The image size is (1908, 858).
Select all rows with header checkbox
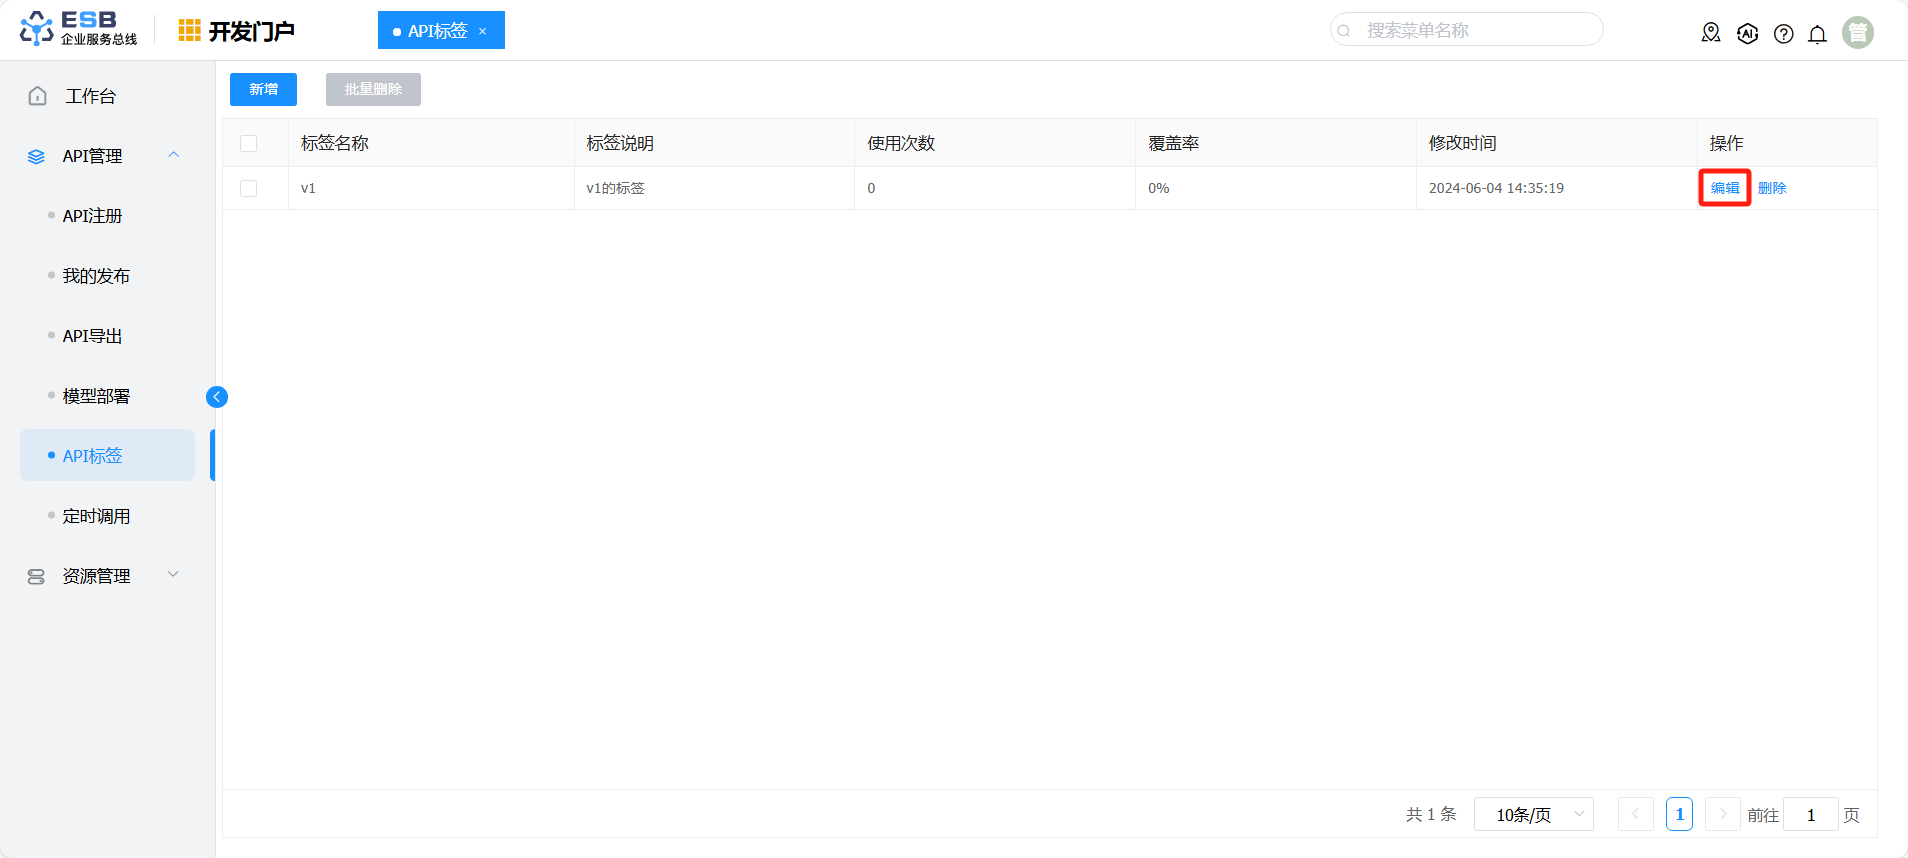249,143
